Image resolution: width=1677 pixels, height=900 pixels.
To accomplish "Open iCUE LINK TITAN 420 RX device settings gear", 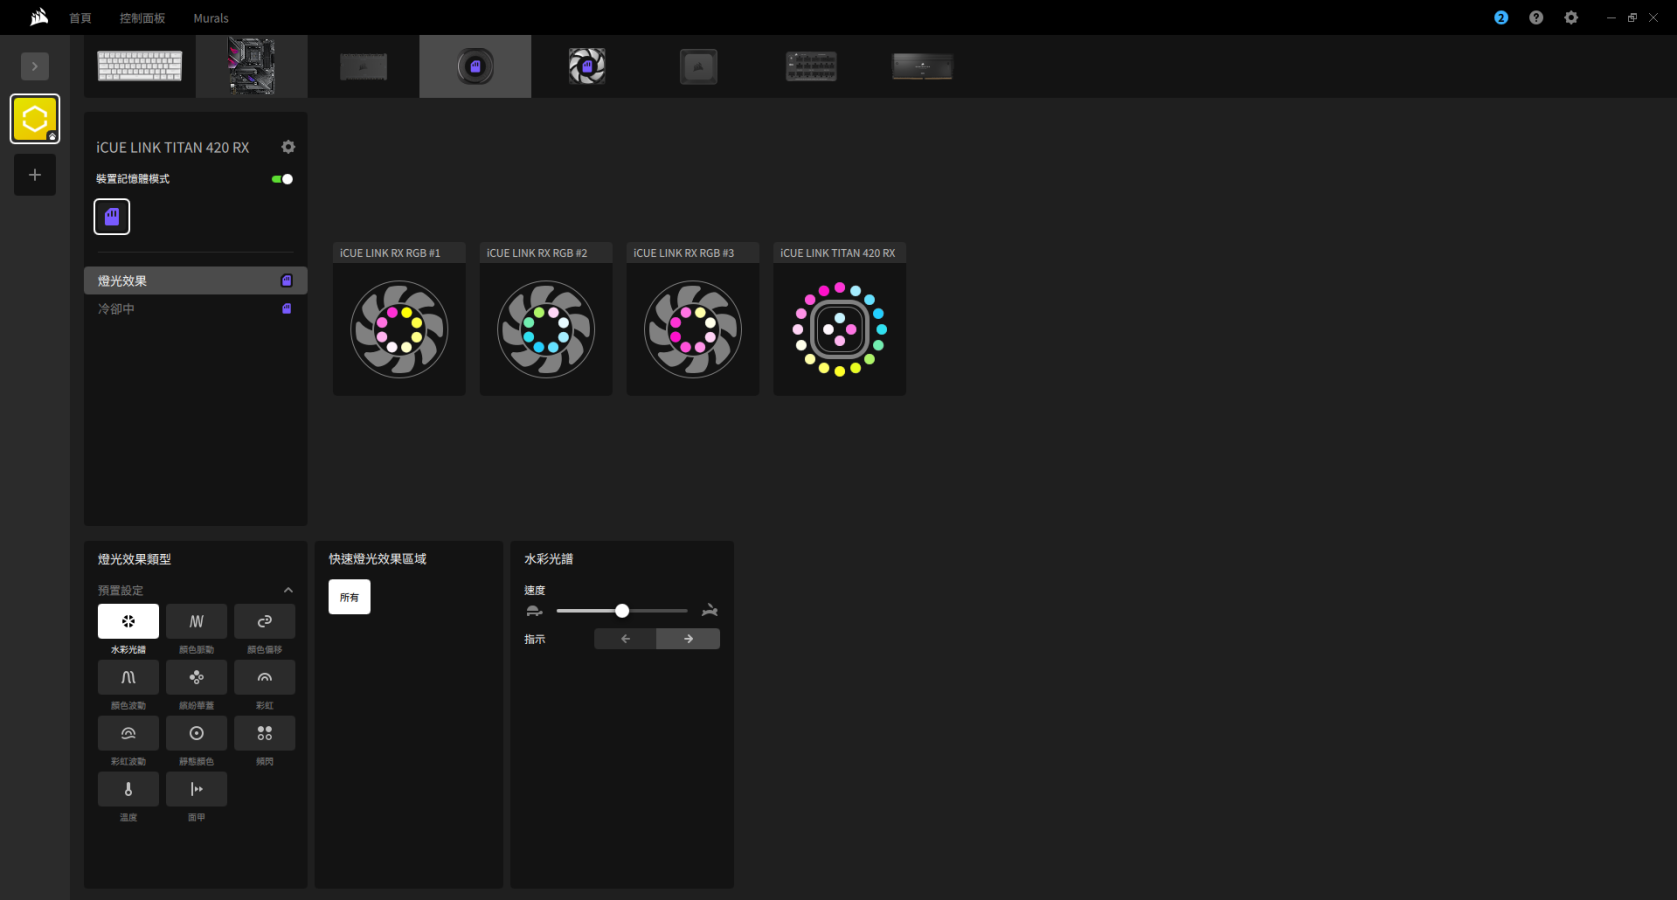I will pos(288,147).
